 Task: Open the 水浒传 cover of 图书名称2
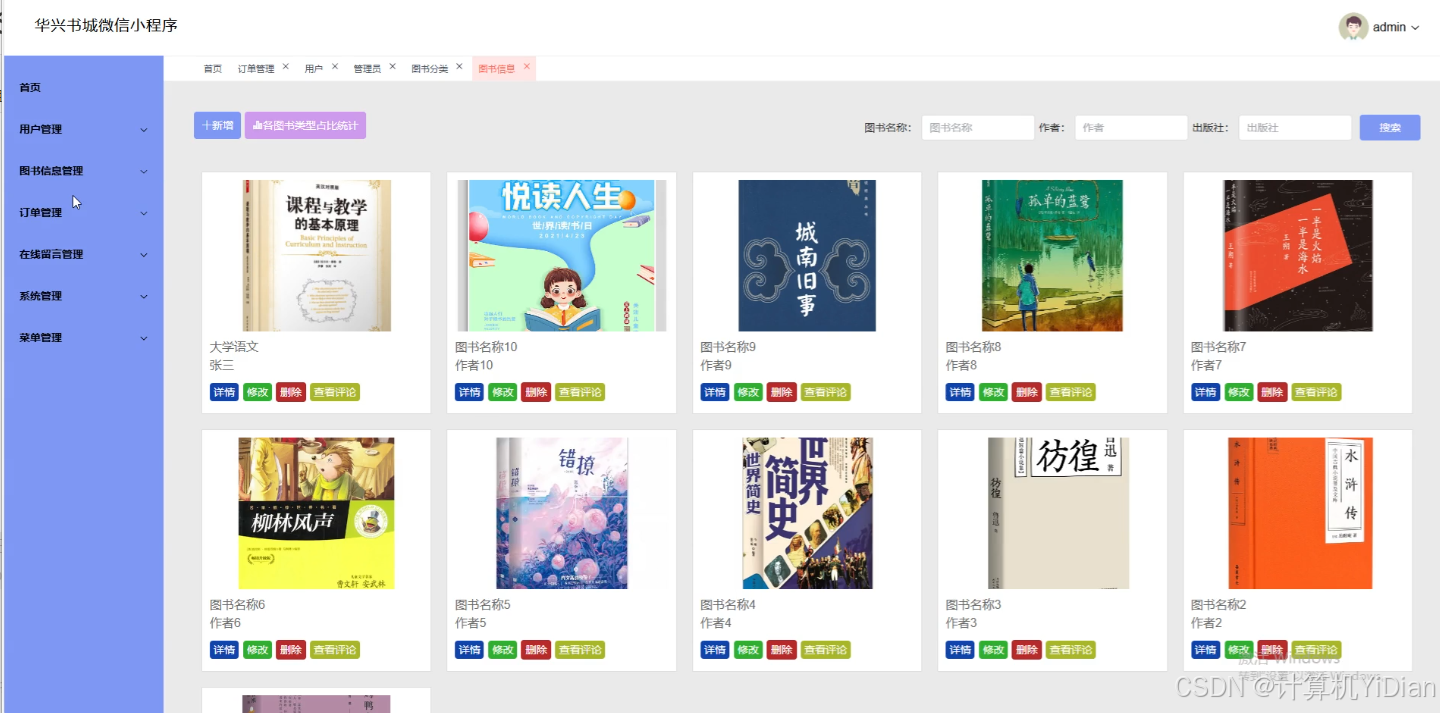1298,513
